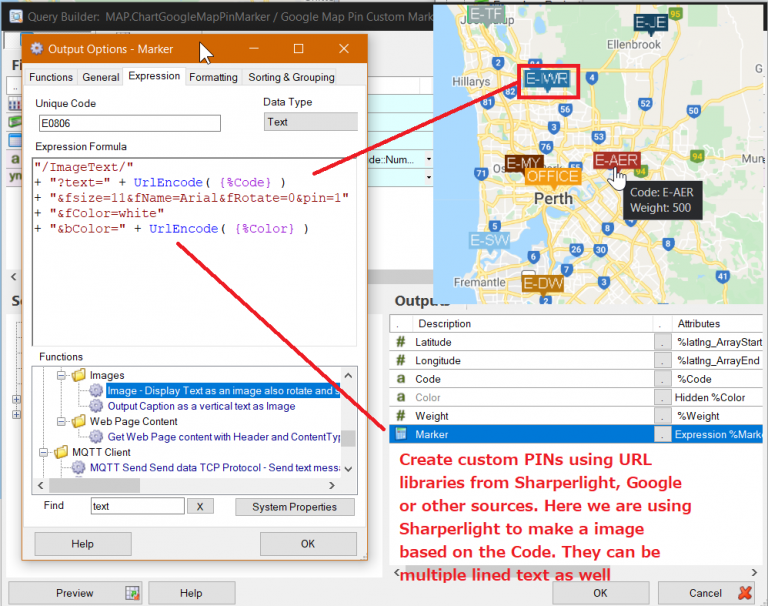Open the General tab
This screenshot has height=606, width=768.
coord(100,77)
